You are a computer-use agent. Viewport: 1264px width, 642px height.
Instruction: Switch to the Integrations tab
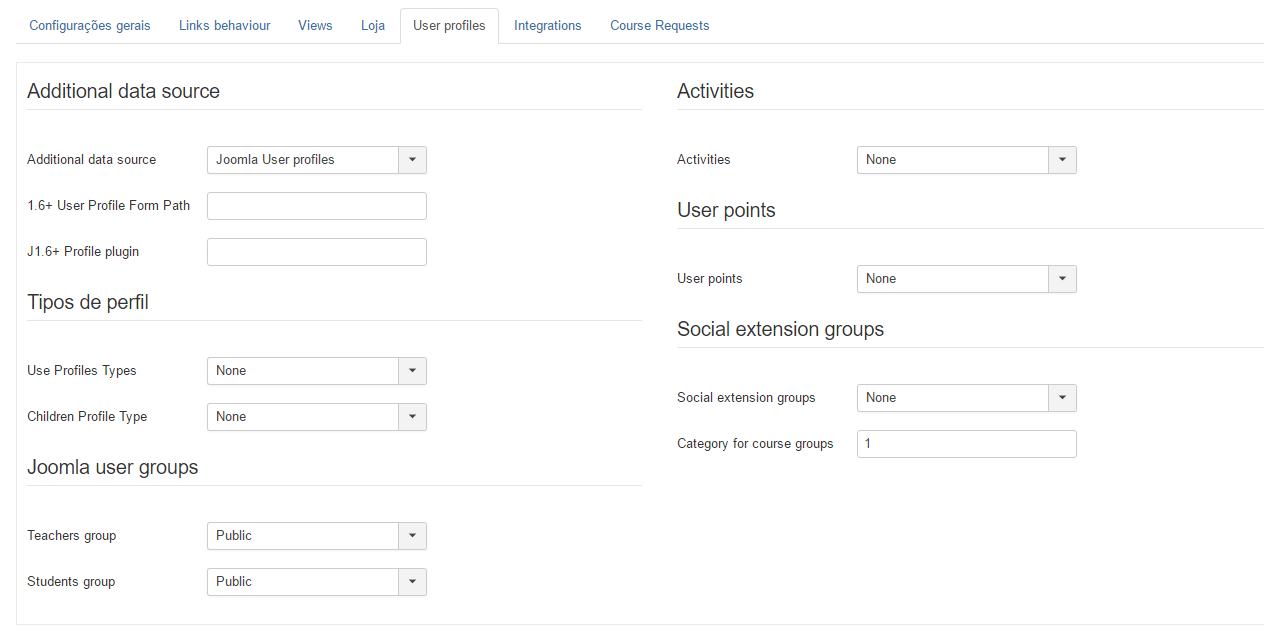pos(547,26)
